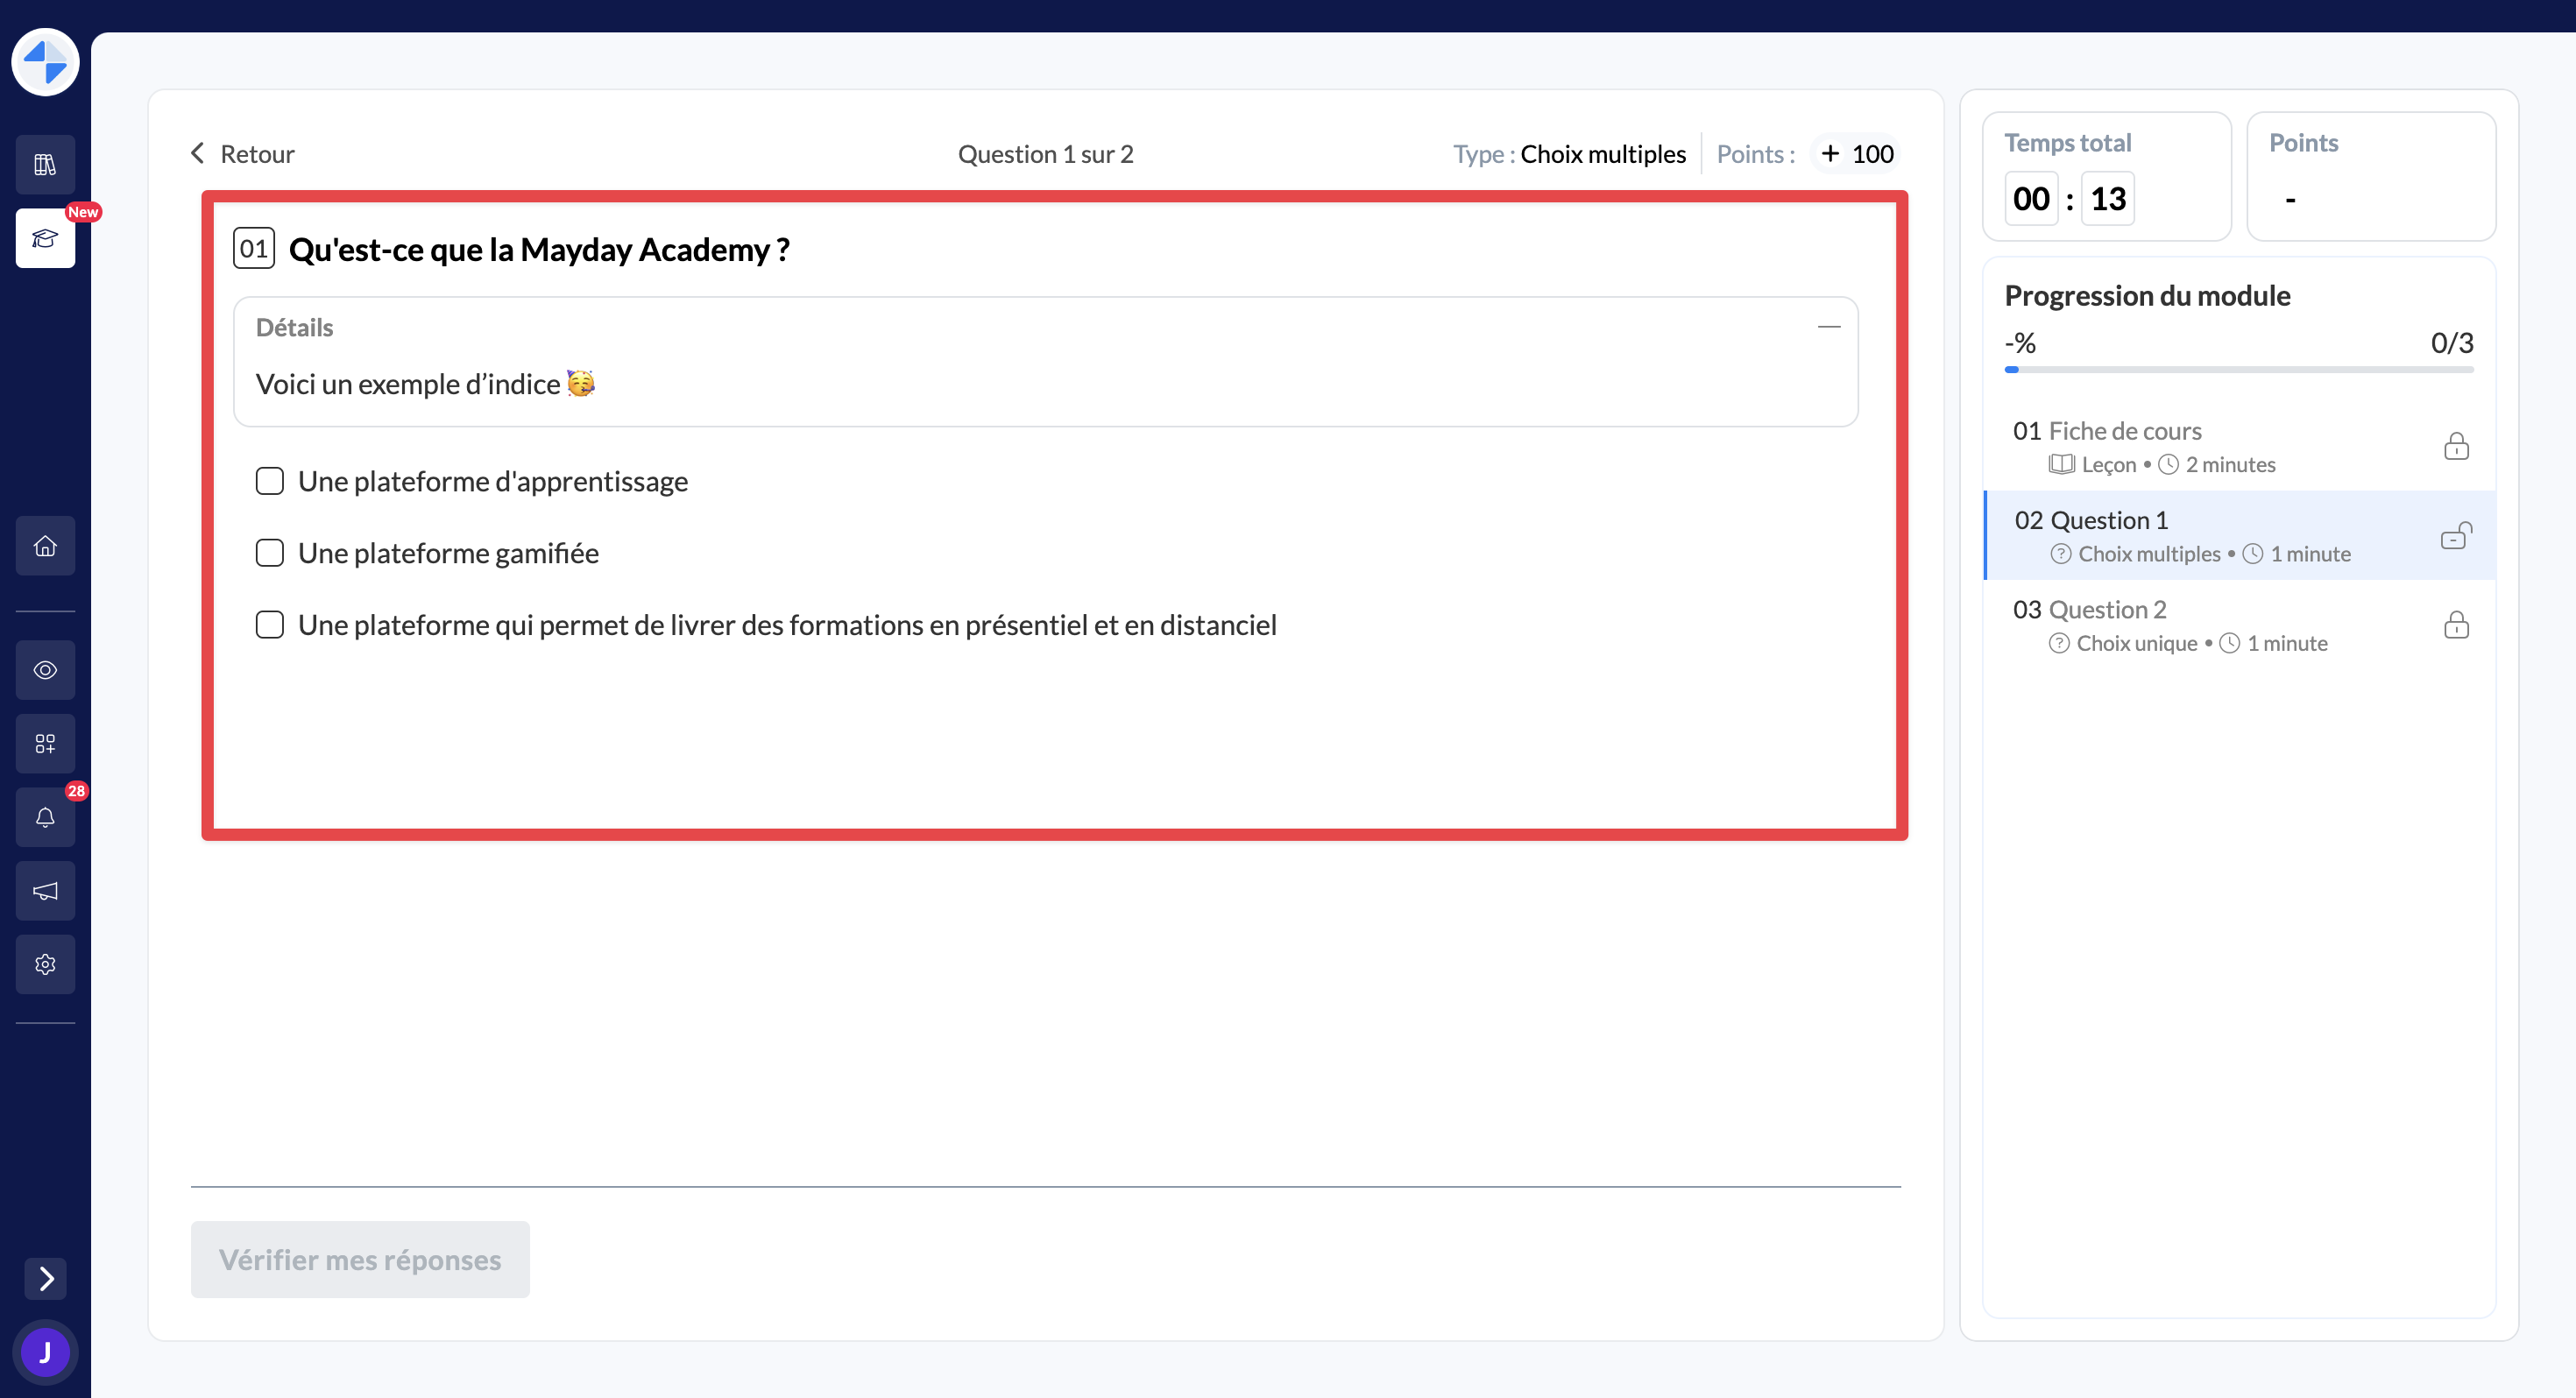
Task: Click the module progression bar
Action: click(2238, 370)
